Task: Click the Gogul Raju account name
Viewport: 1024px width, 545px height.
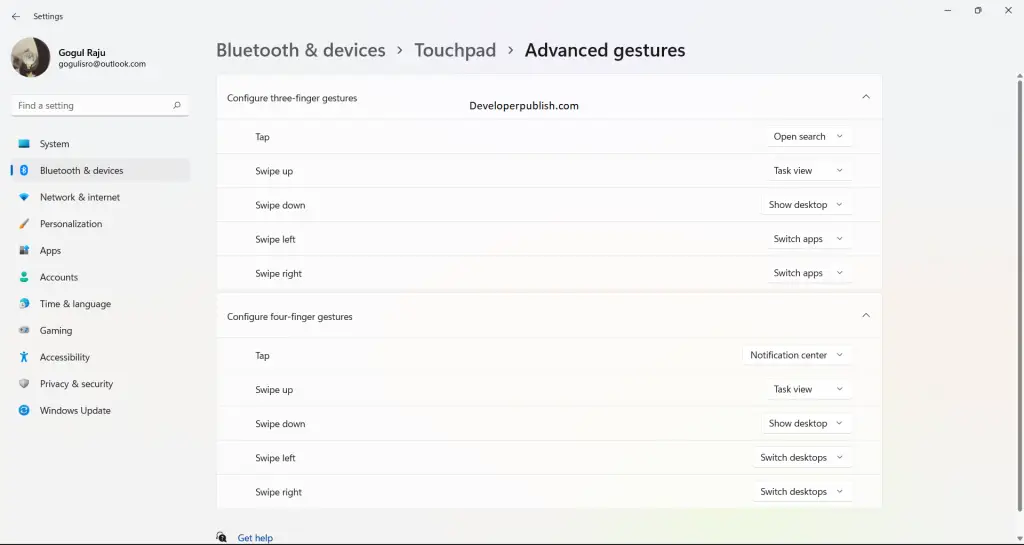Action: pyautogui.click(x=82, y=53)
